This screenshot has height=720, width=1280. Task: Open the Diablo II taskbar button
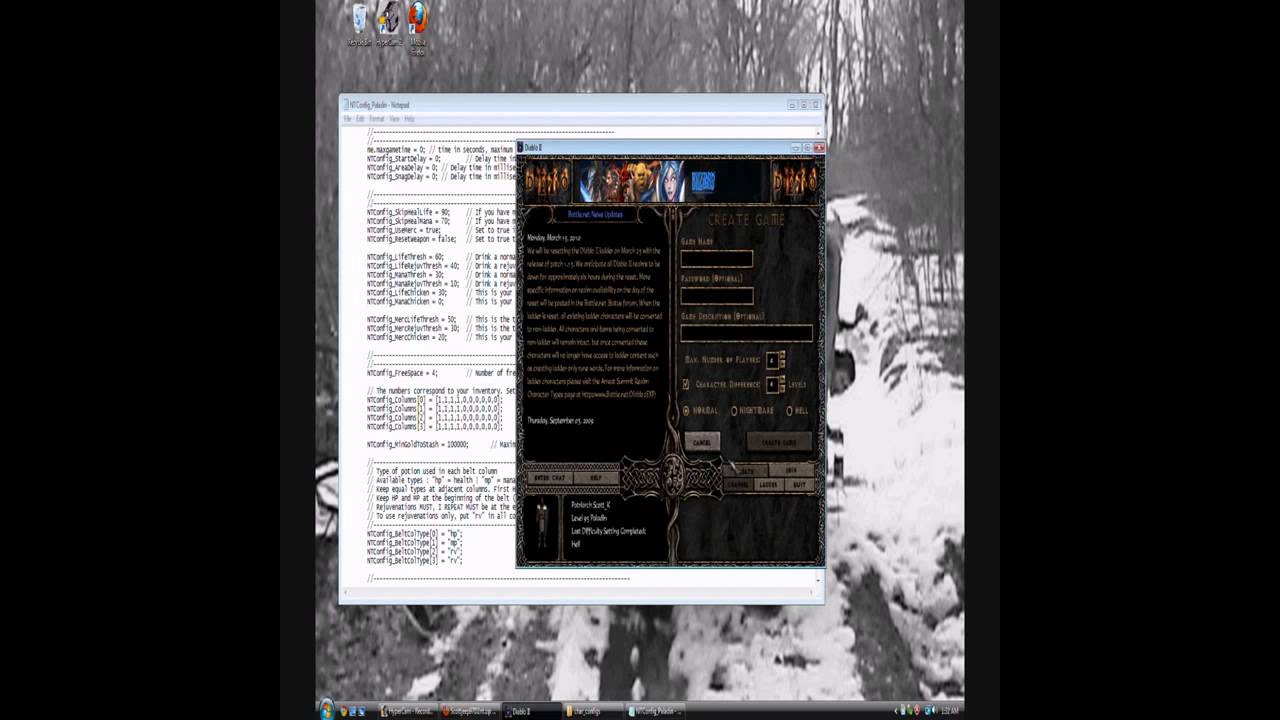tap(533, 711)
